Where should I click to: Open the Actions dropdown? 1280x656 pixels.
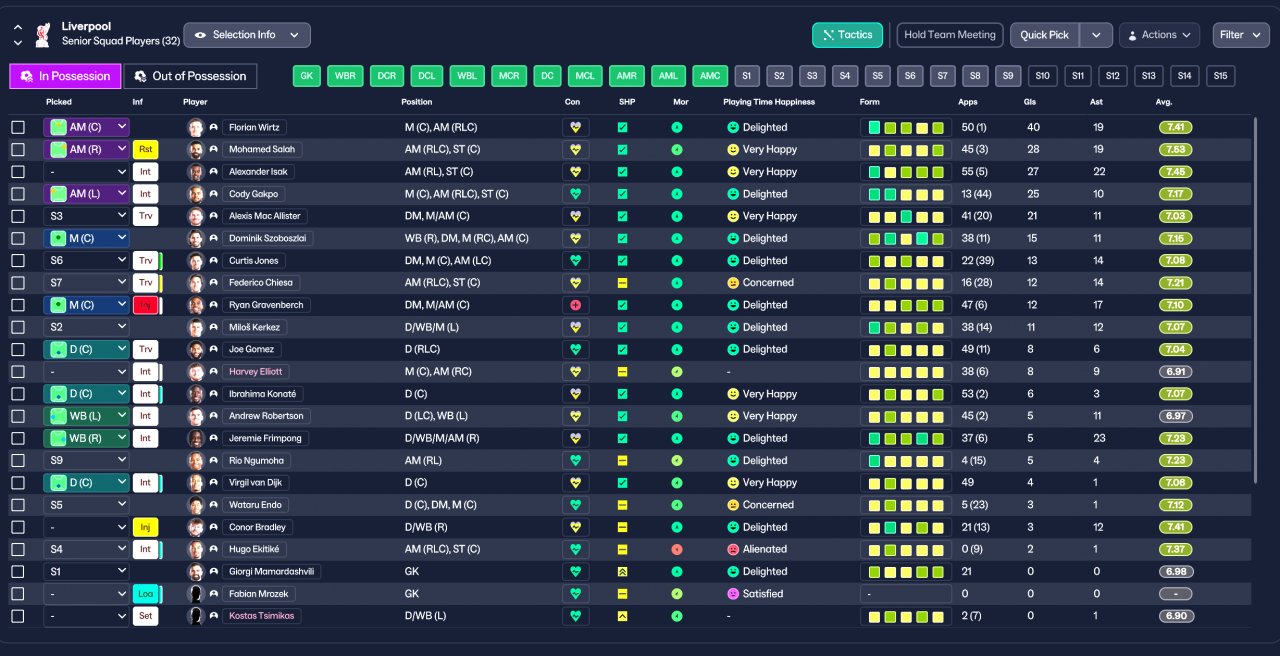click(x=1159, y=35)
